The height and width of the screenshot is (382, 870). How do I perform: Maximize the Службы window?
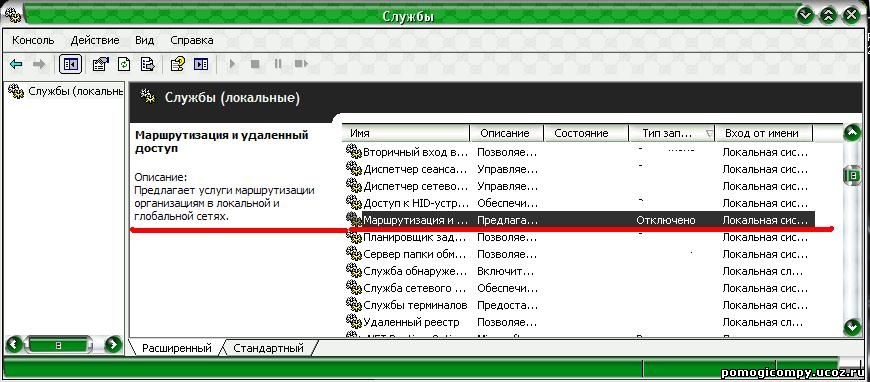[828, 16]
